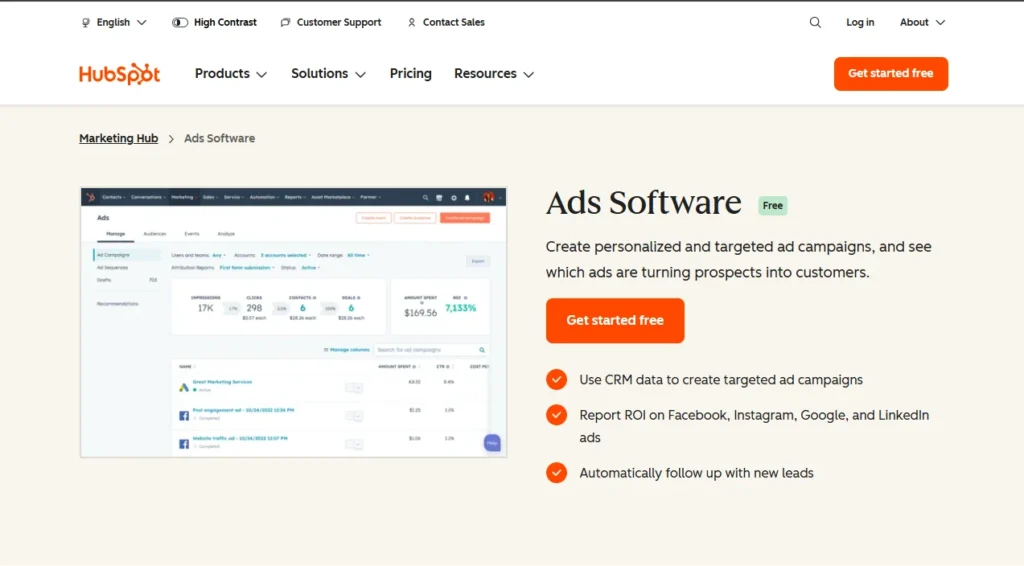Open the Customer Support link

338,22
